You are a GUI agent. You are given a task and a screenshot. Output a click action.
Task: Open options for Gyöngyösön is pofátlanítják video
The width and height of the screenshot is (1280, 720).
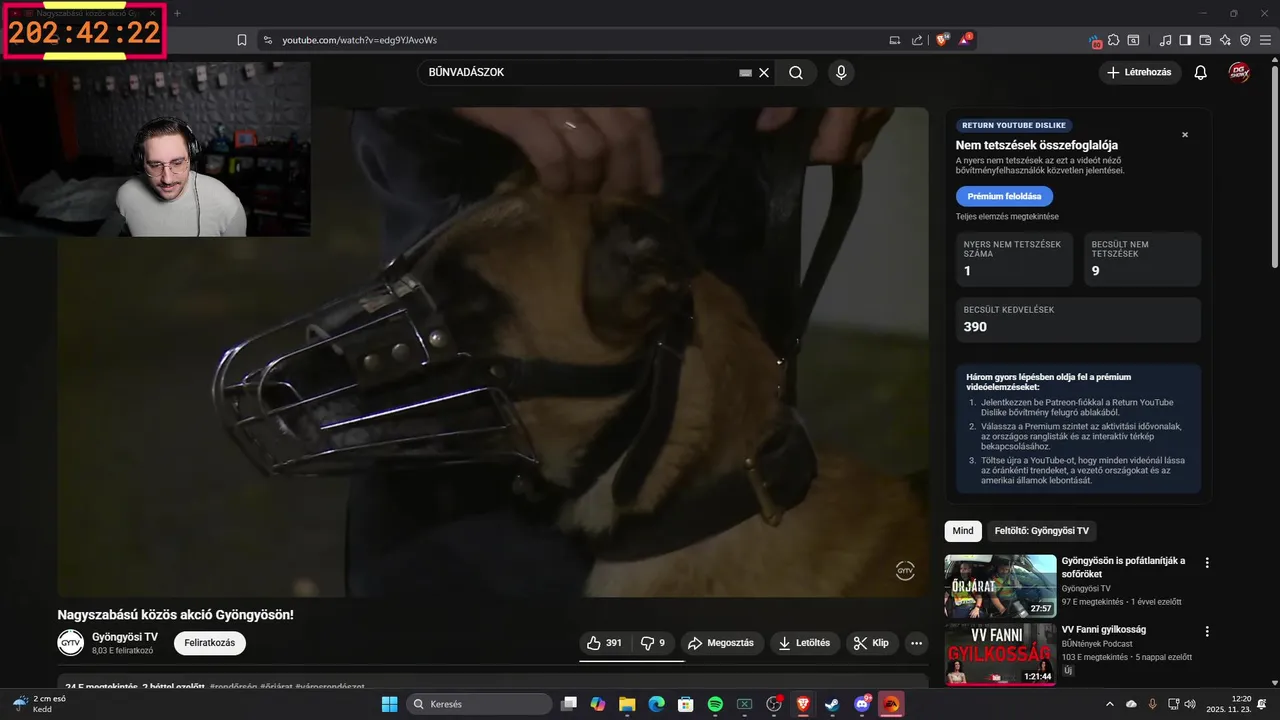click(1207, 563)
